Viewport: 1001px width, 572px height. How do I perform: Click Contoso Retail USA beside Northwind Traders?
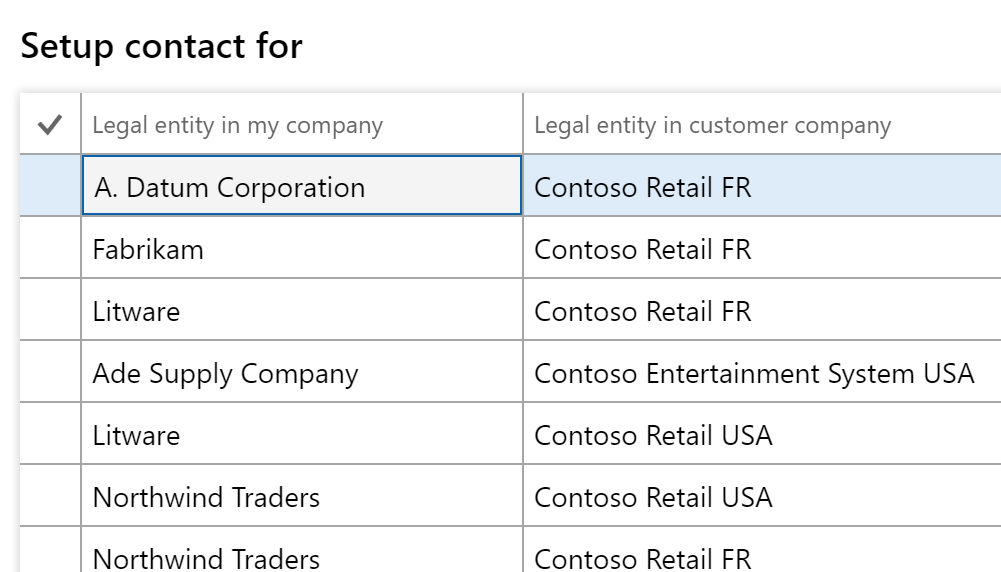click(x=653, y=497)
